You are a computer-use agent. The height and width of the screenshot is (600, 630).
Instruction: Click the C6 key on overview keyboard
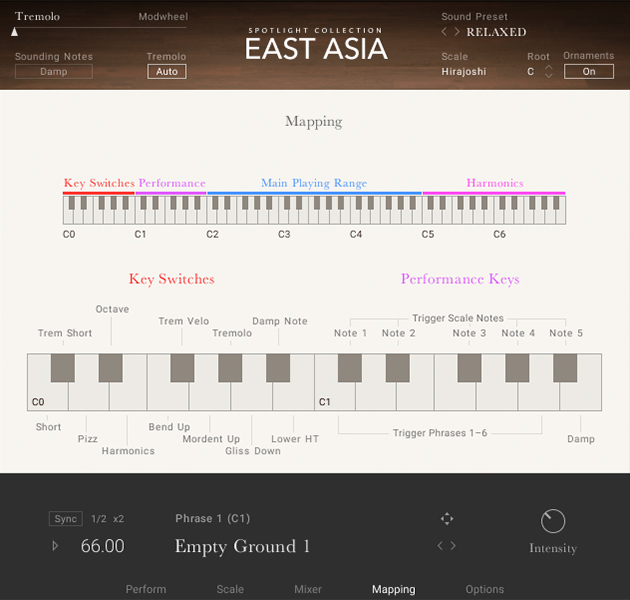(499, 217)
